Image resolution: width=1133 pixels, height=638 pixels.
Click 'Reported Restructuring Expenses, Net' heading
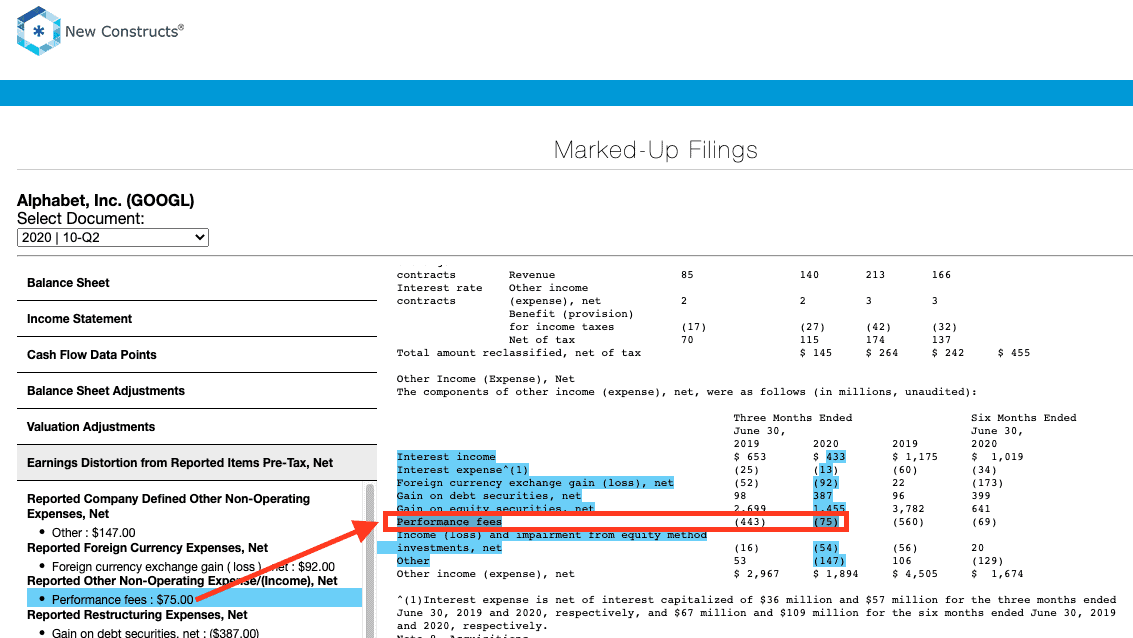click(137, 615)
